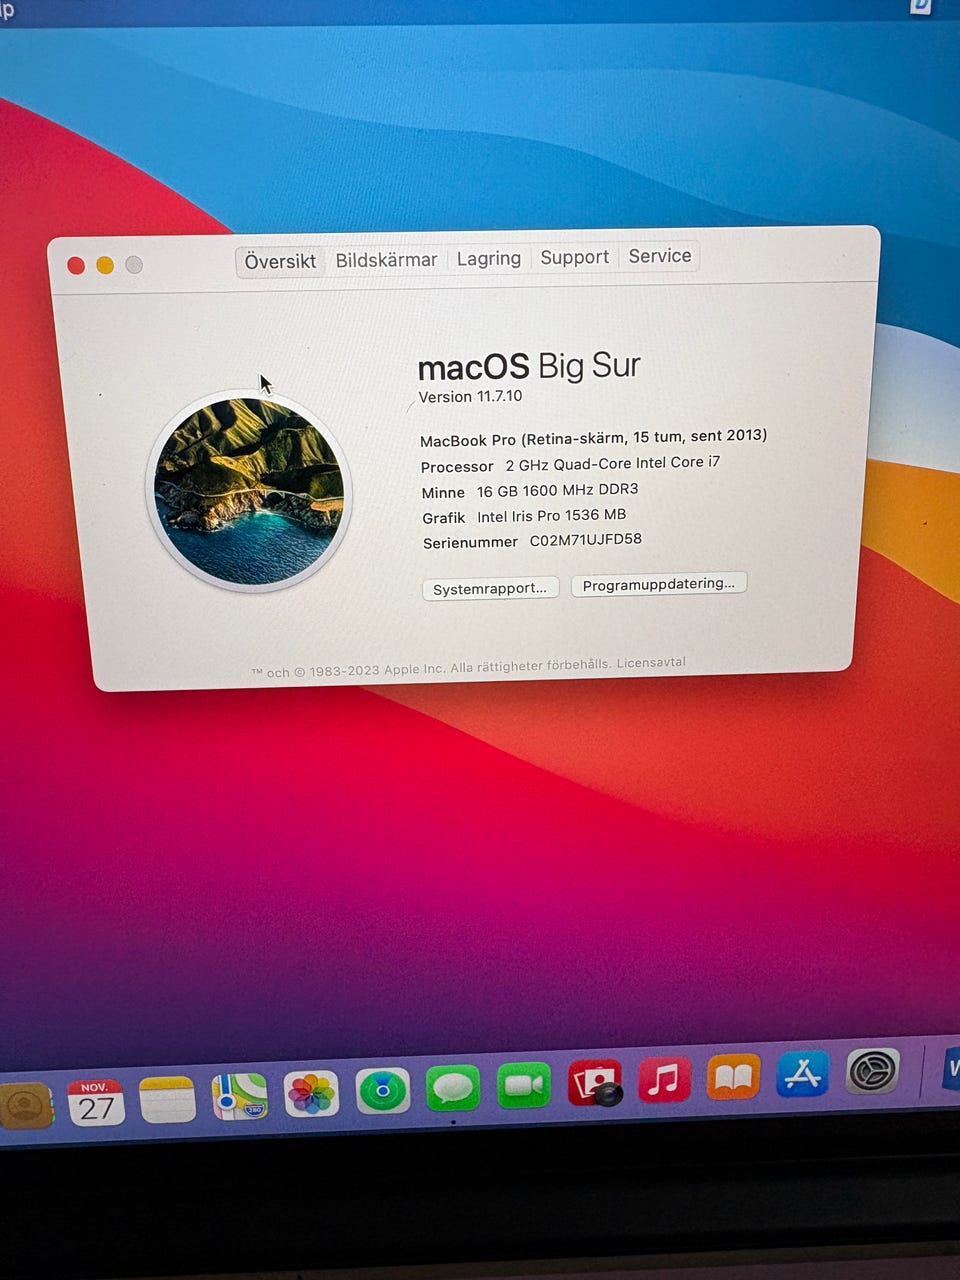The image size is (960, 1280).
Task: Click the Version 11.7.10 text
Action: [470, 397]
